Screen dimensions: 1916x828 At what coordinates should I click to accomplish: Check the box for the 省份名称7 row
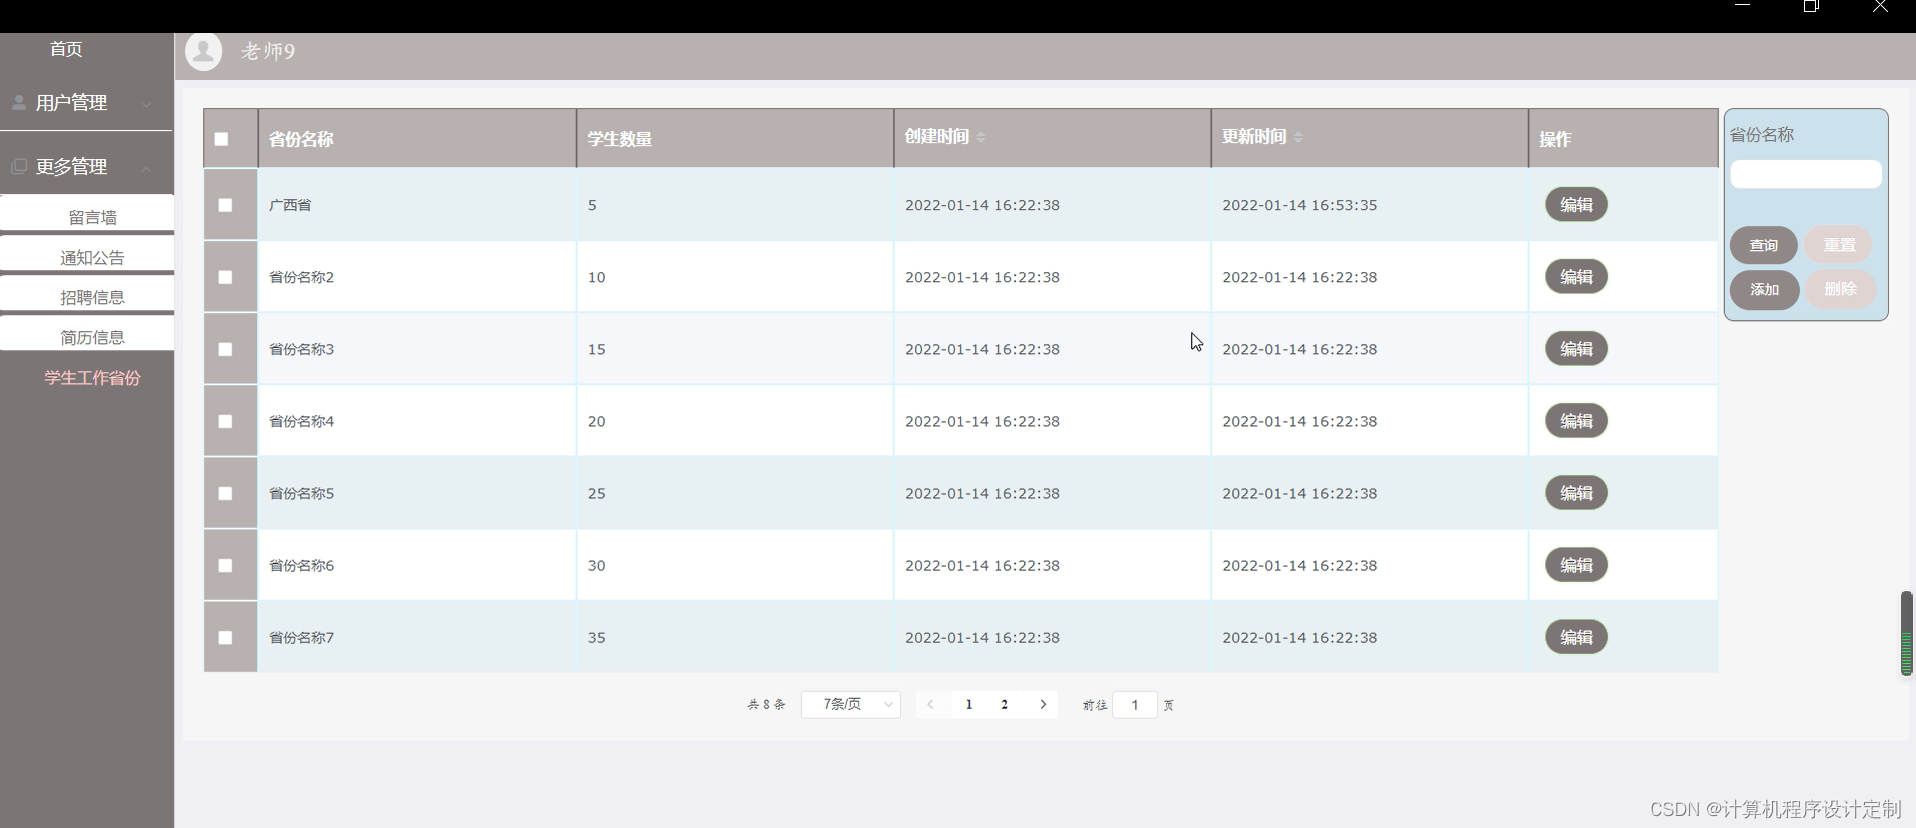coord(225,637)
